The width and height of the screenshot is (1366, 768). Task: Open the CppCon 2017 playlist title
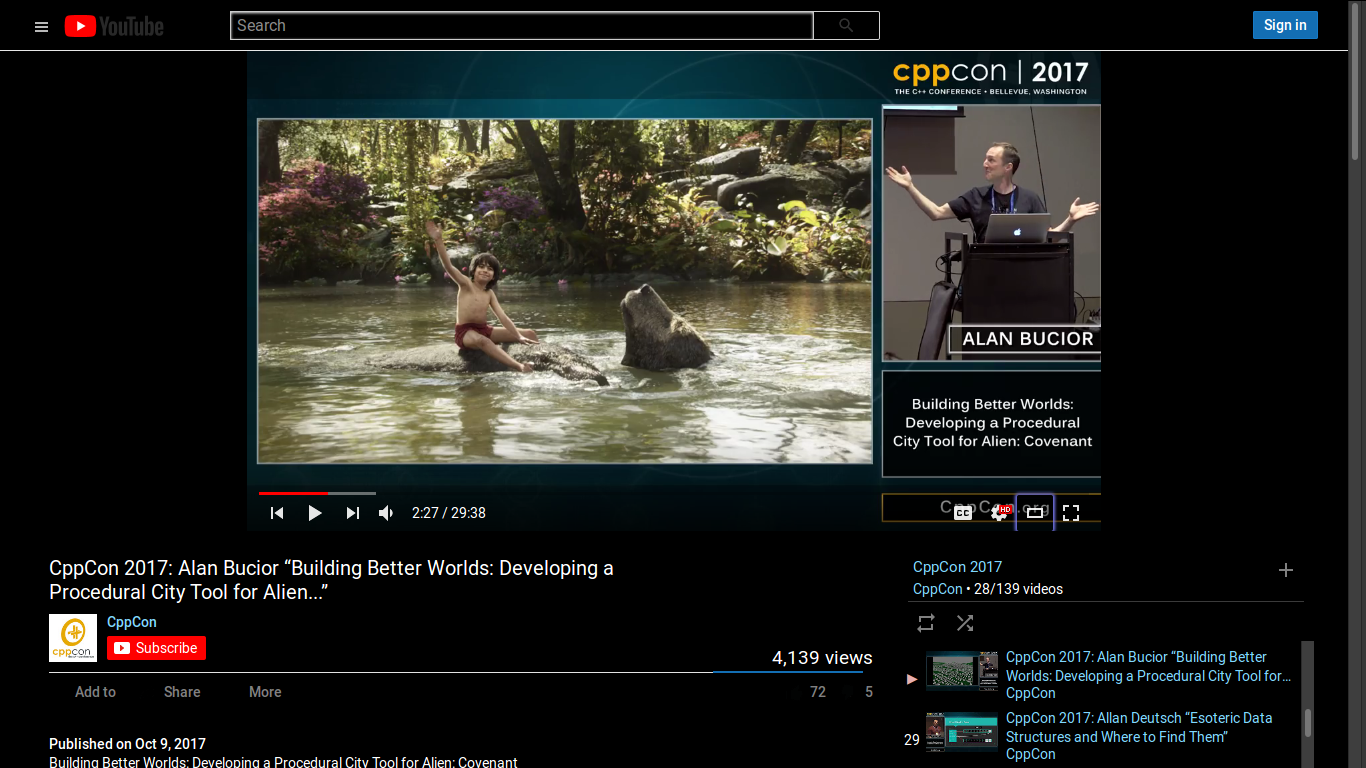(x=957, y=567)
